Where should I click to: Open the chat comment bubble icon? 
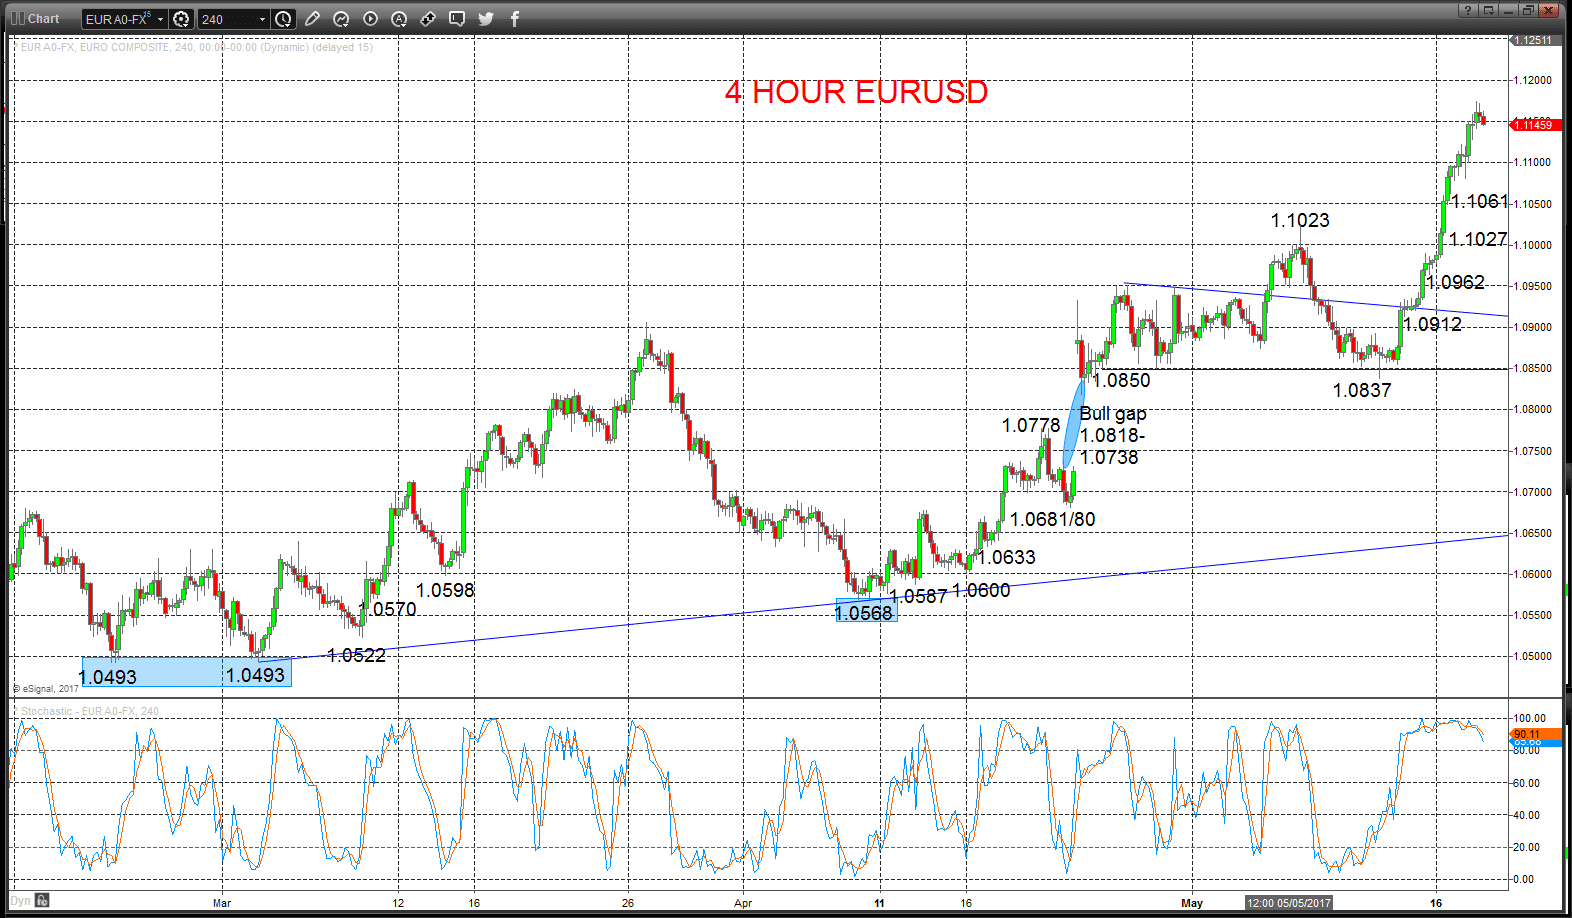(457, 19)
